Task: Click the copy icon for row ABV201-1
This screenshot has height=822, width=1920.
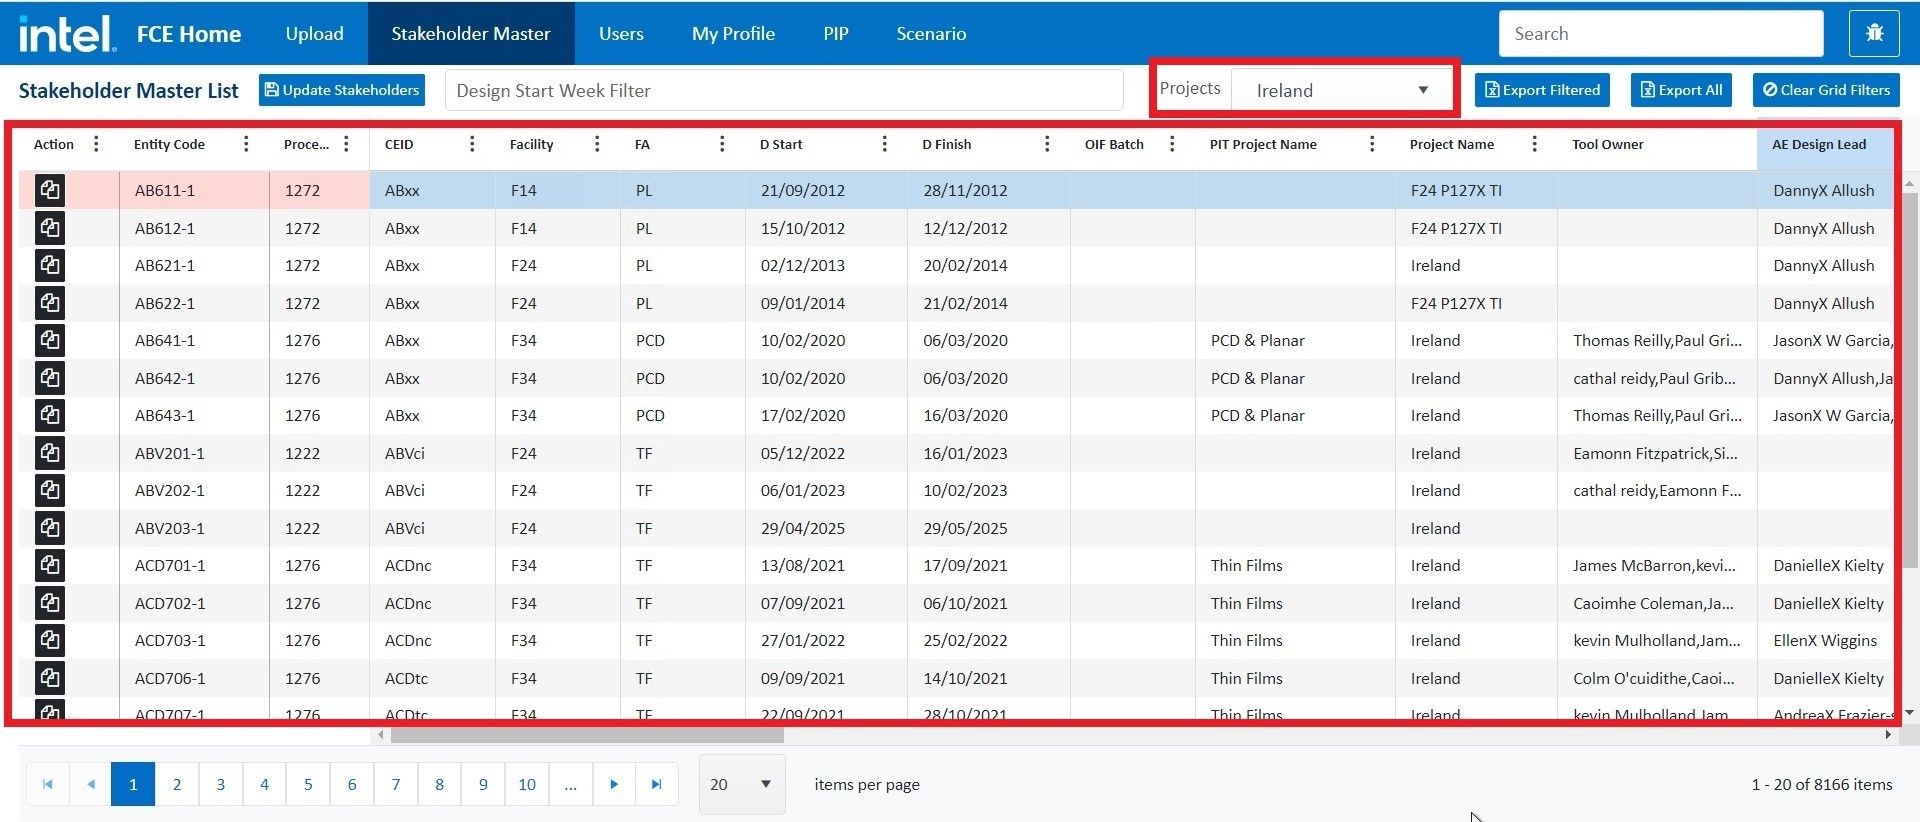Action: 50,453
